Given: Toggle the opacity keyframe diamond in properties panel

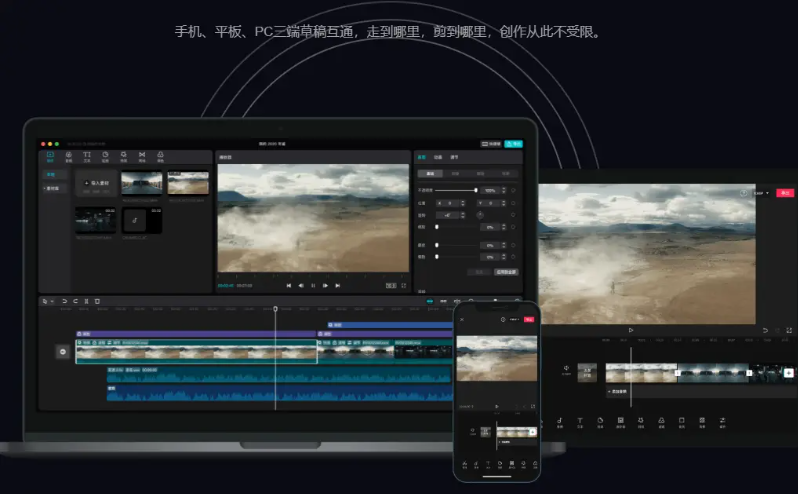Looking at the screenshot, I should (x=514, y=189).
